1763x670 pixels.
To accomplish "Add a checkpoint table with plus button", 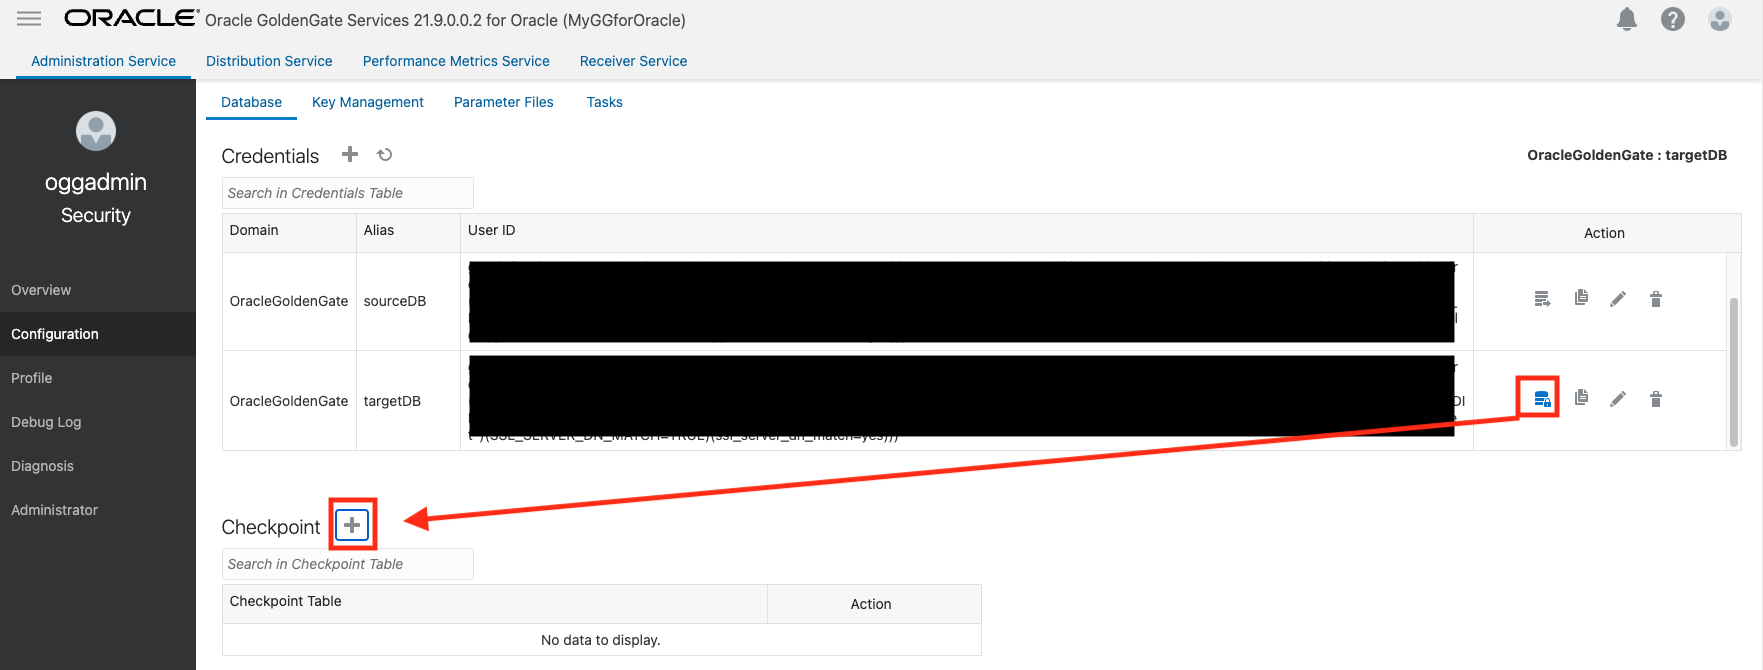I will click(352, 525).
